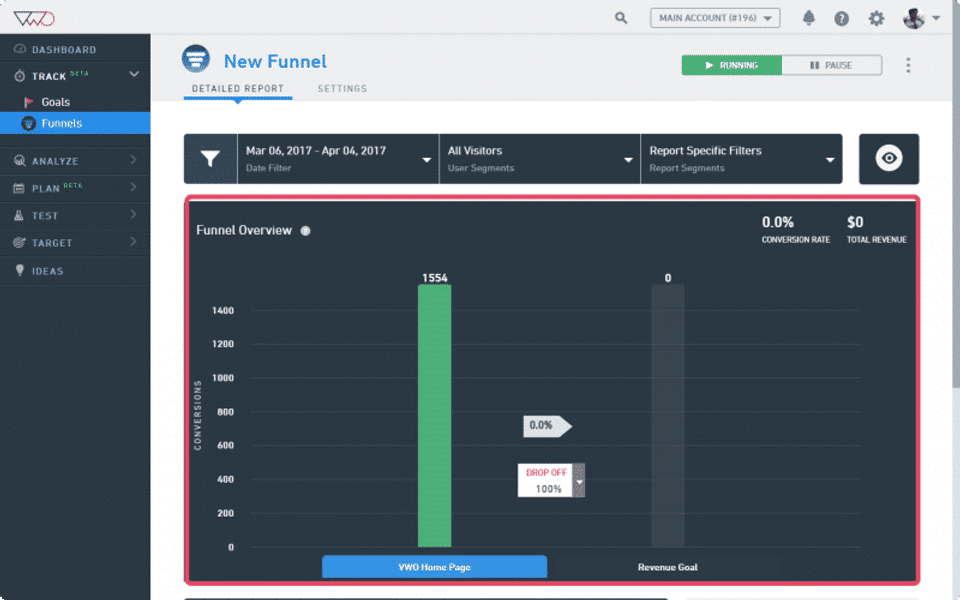Select the Revenue Goal step
This screenshot has height=600, width=960.
tap(667, 567)
